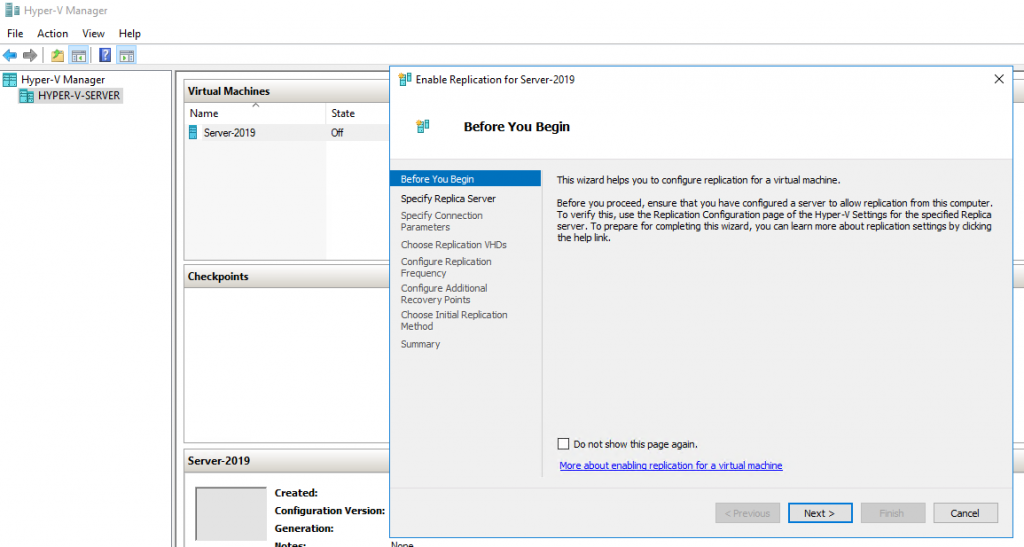Click the Server-2019 details panel header
Screen dimensions: 1024x547
tap(287, 461)
